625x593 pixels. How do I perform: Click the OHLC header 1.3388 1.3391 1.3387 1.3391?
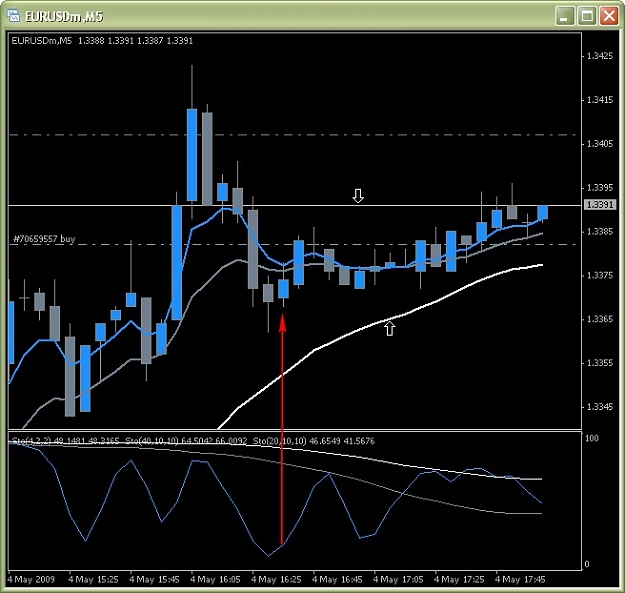(x=135, y=41)
